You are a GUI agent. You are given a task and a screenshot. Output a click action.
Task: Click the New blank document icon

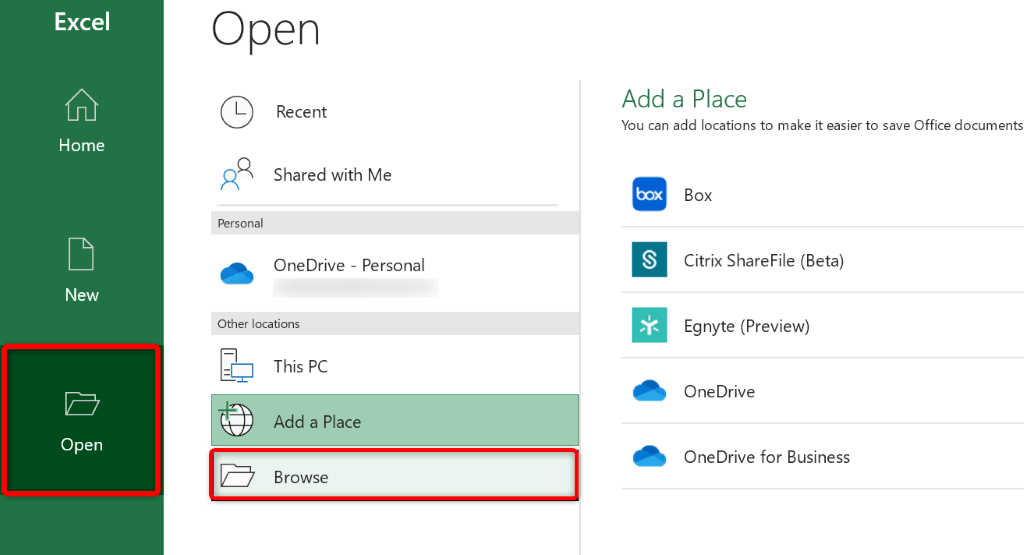coord(81,254)
